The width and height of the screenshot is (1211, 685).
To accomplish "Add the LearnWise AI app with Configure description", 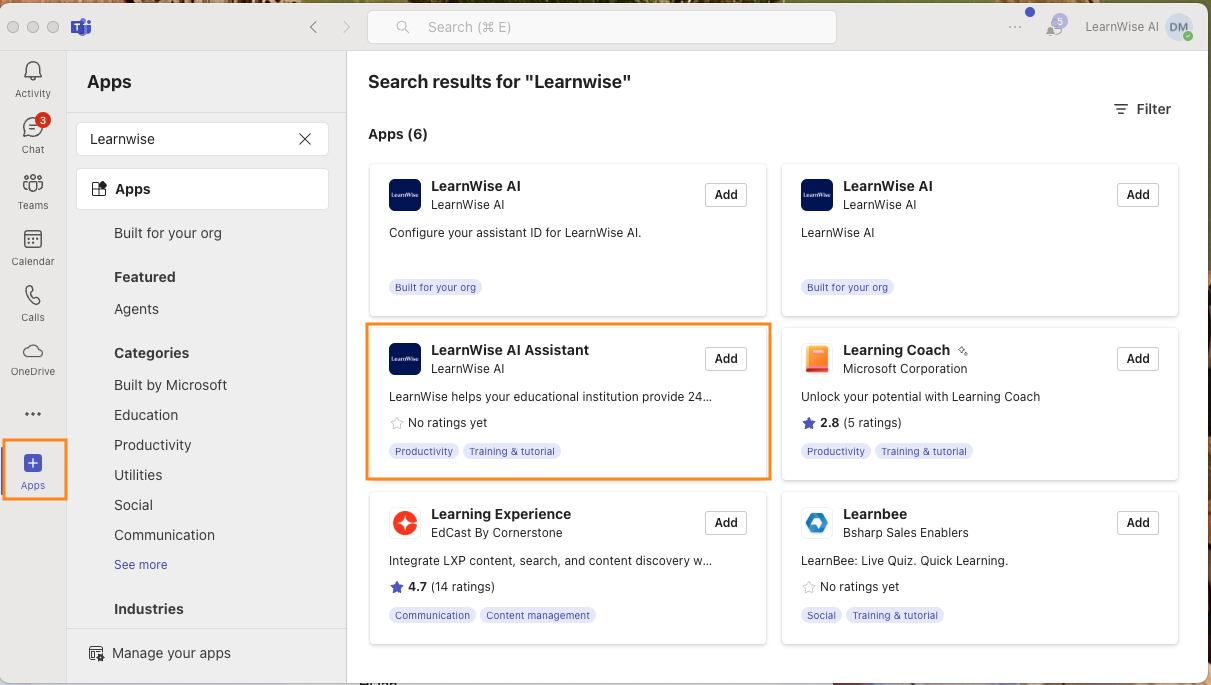I will point(726,195).
